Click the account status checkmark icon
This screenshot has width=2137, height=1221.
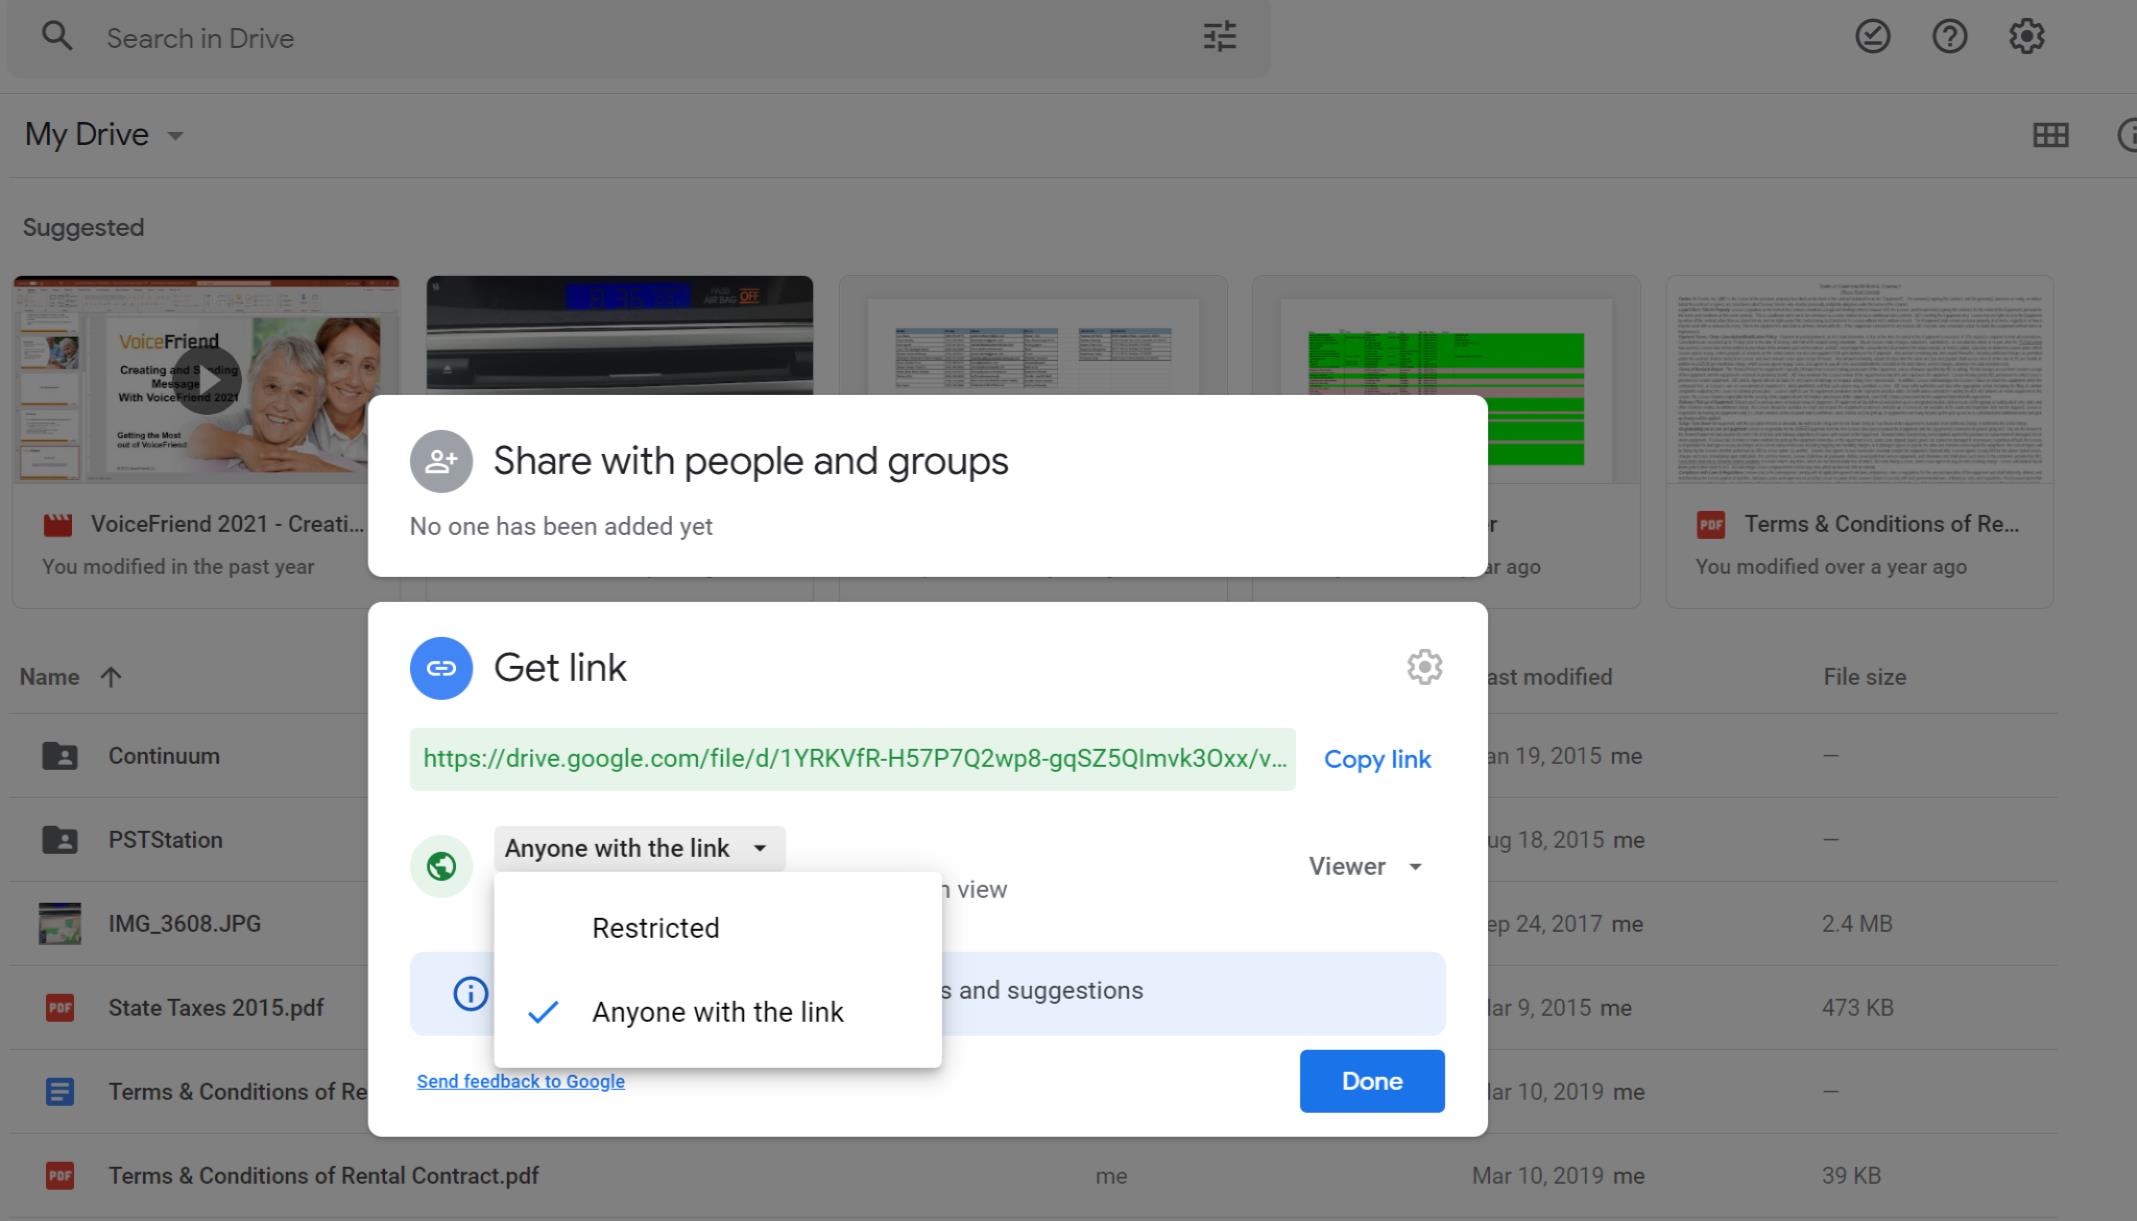[1872, 37]
